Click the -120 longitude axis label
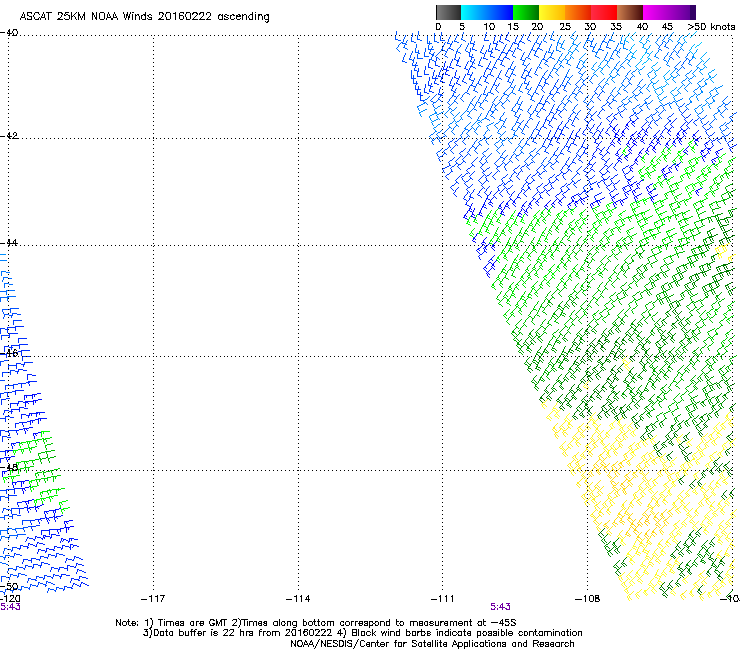The width and height of the screenshot is (740, 650). (10, 599)
